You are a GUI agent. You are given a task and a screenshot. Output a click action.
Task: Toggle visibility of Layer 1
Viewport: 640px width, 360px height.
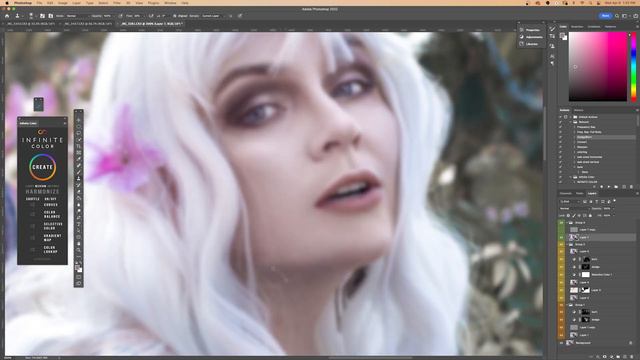561,335
